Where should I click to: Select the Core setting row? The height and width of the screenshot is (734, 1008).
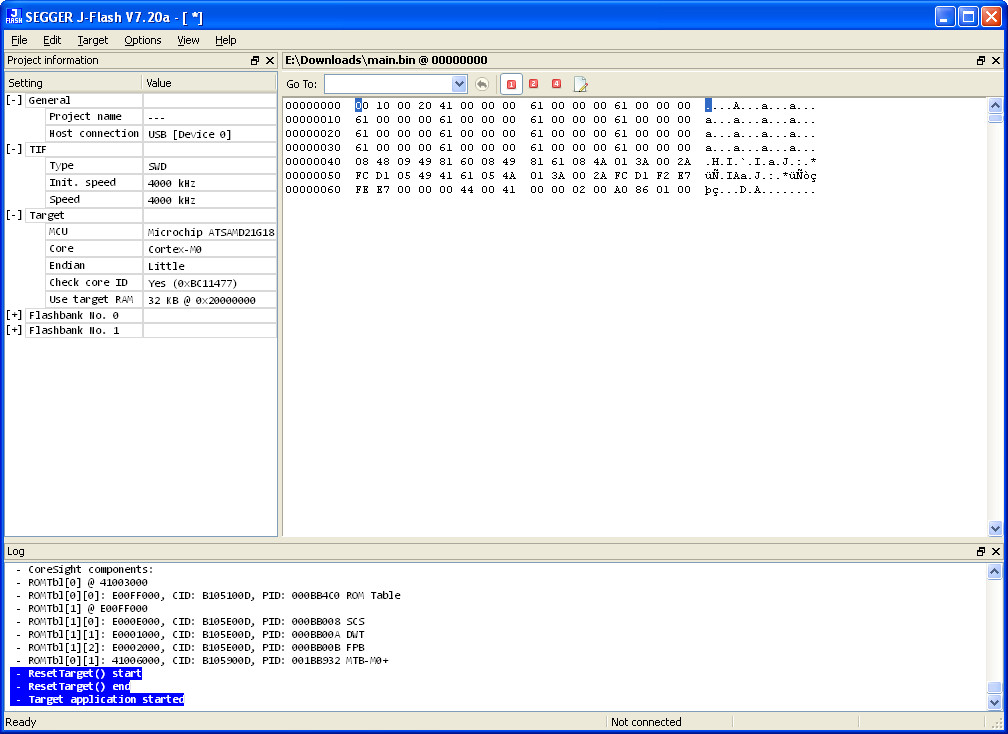(x=161, y=249)
